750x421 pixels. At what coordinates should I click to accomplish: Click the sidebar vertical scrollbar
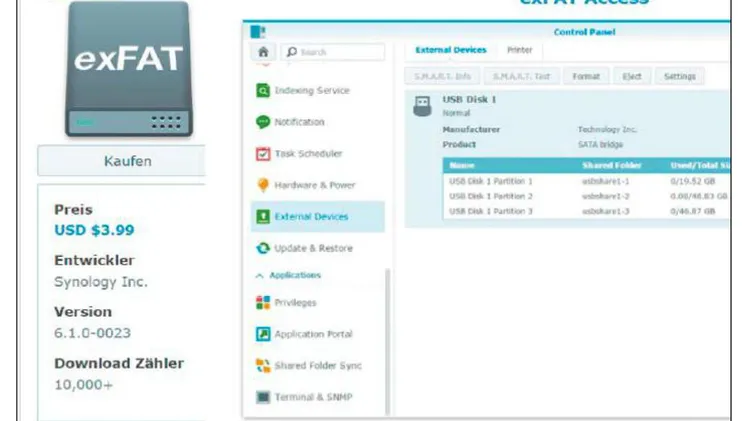pyautogui.click(x=387, y=342)
